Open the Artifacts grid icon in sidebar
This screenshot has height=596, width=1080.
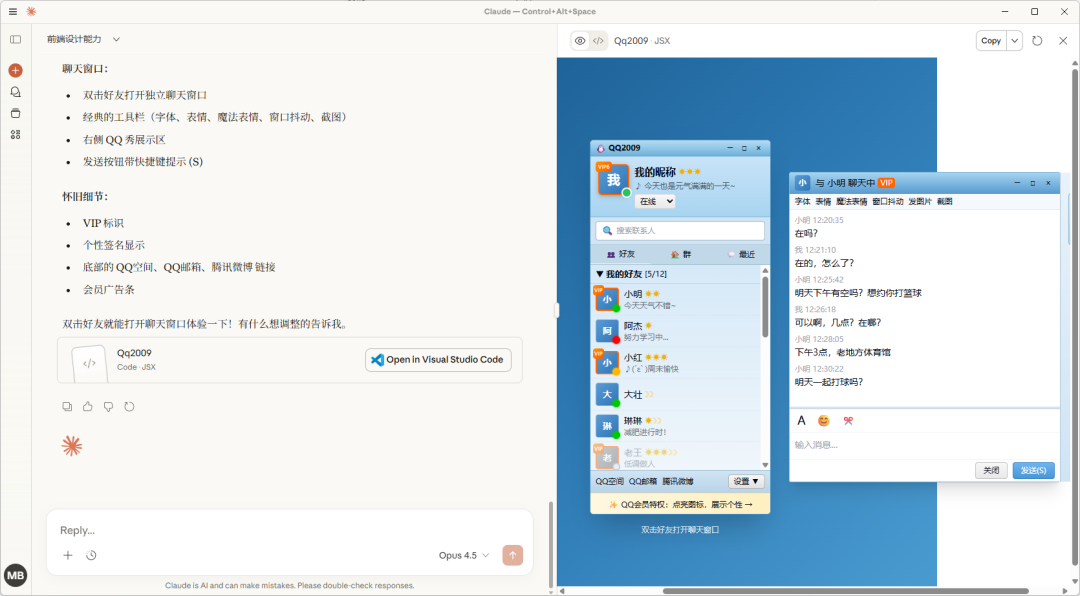16,135
